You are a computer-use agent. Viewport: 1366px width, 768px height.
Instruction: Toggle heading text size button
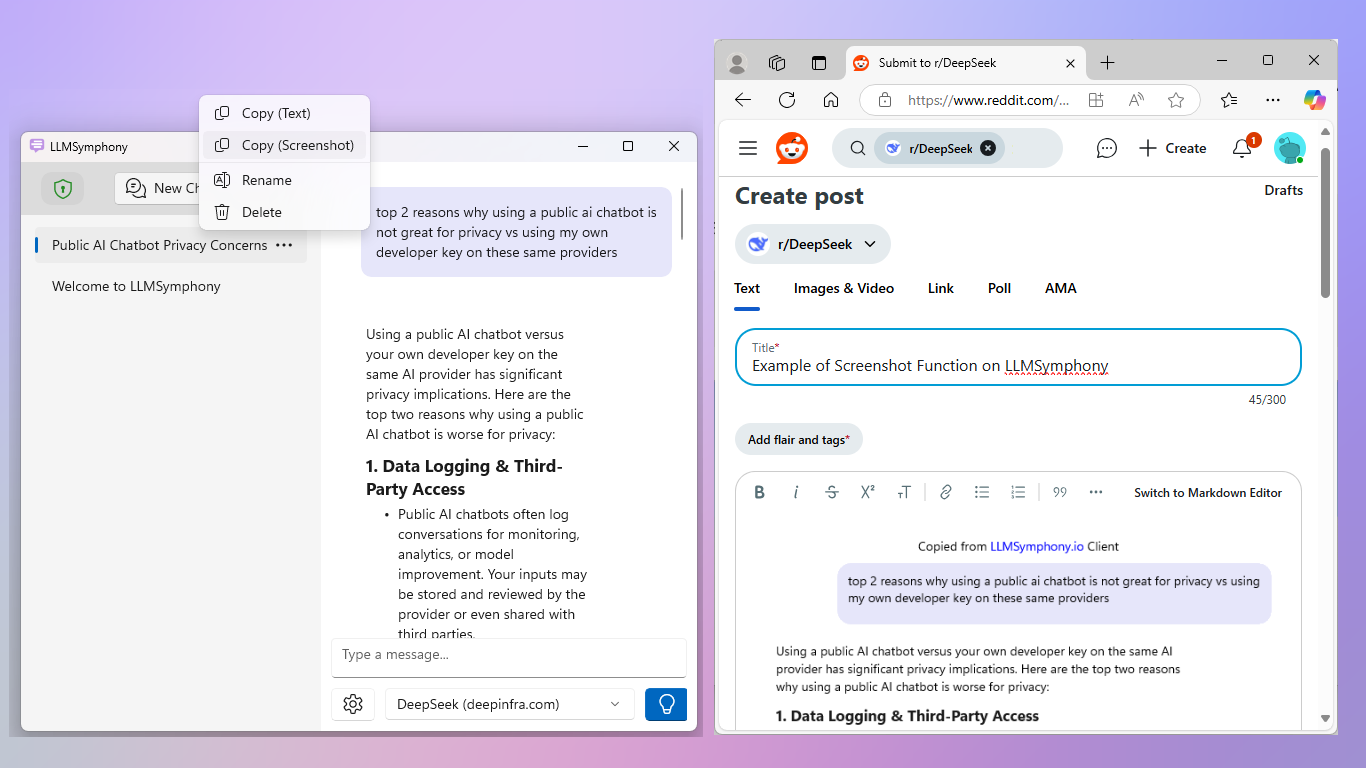(x=904, y=492)
